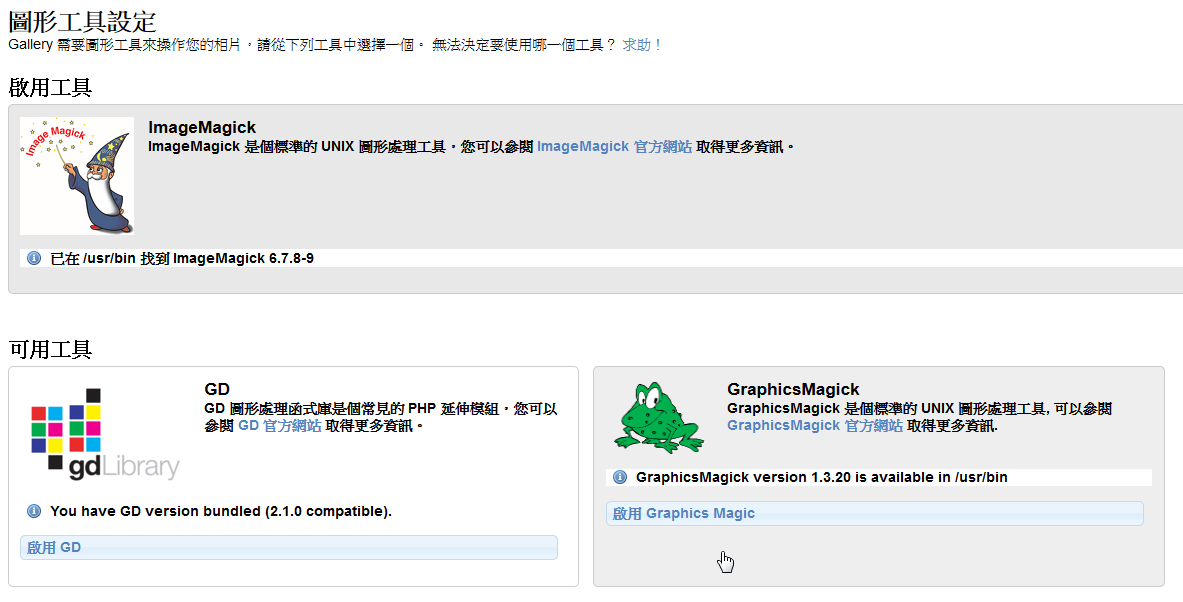
Task: Click the ImageMagick wizard logo
Action: (77, 175)
